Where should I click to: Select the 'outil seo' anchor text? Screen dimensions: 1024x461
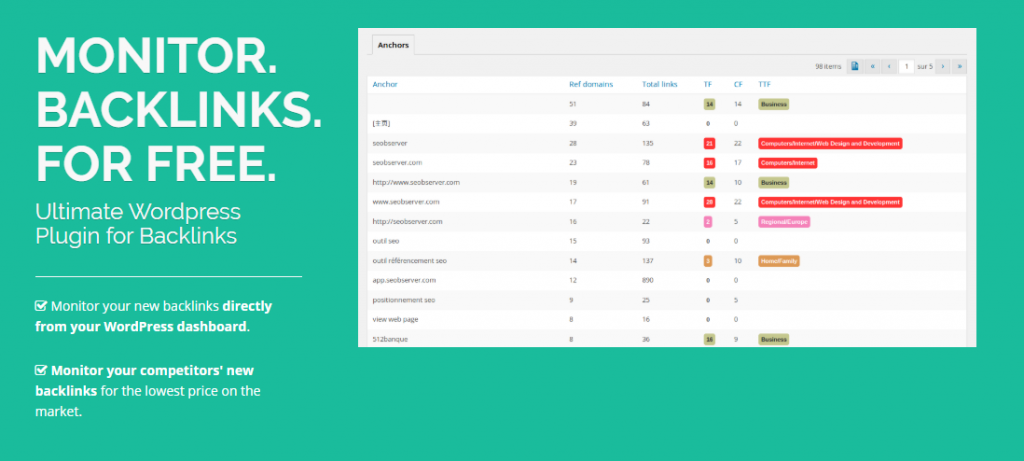pos(385,241)
